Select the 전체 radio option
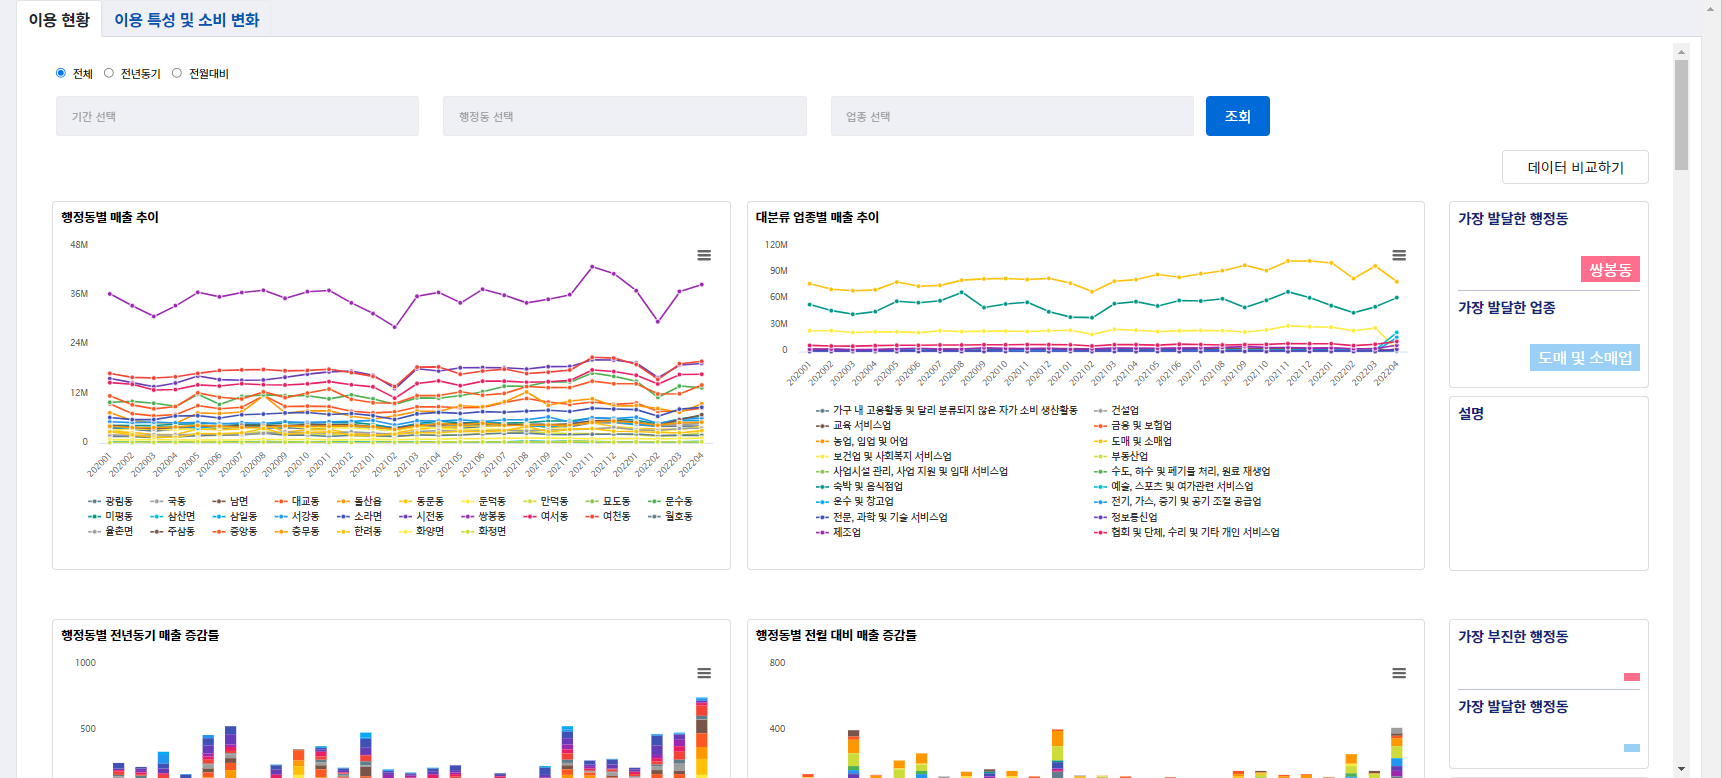Viewport: 1722px width, 778px height. coord(61,73)
